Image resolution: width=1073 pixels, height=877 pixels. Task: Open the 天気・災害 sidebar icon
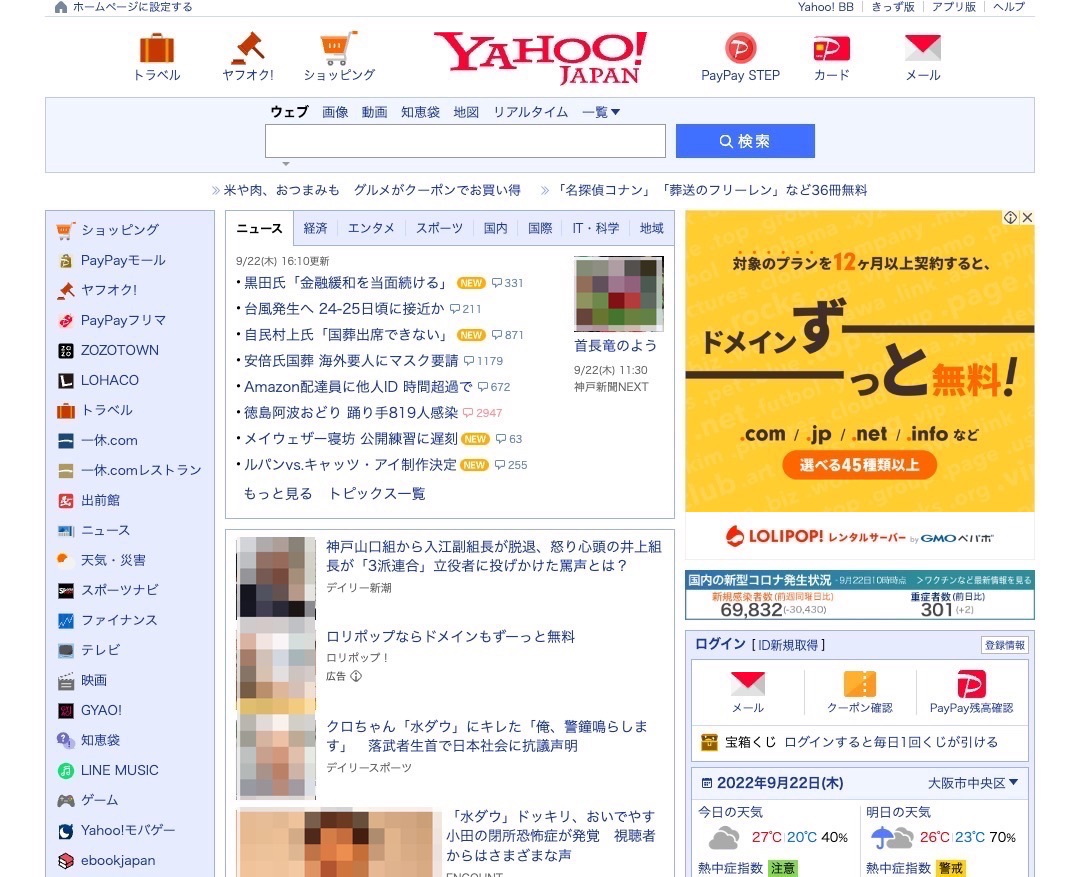[66, 560]
